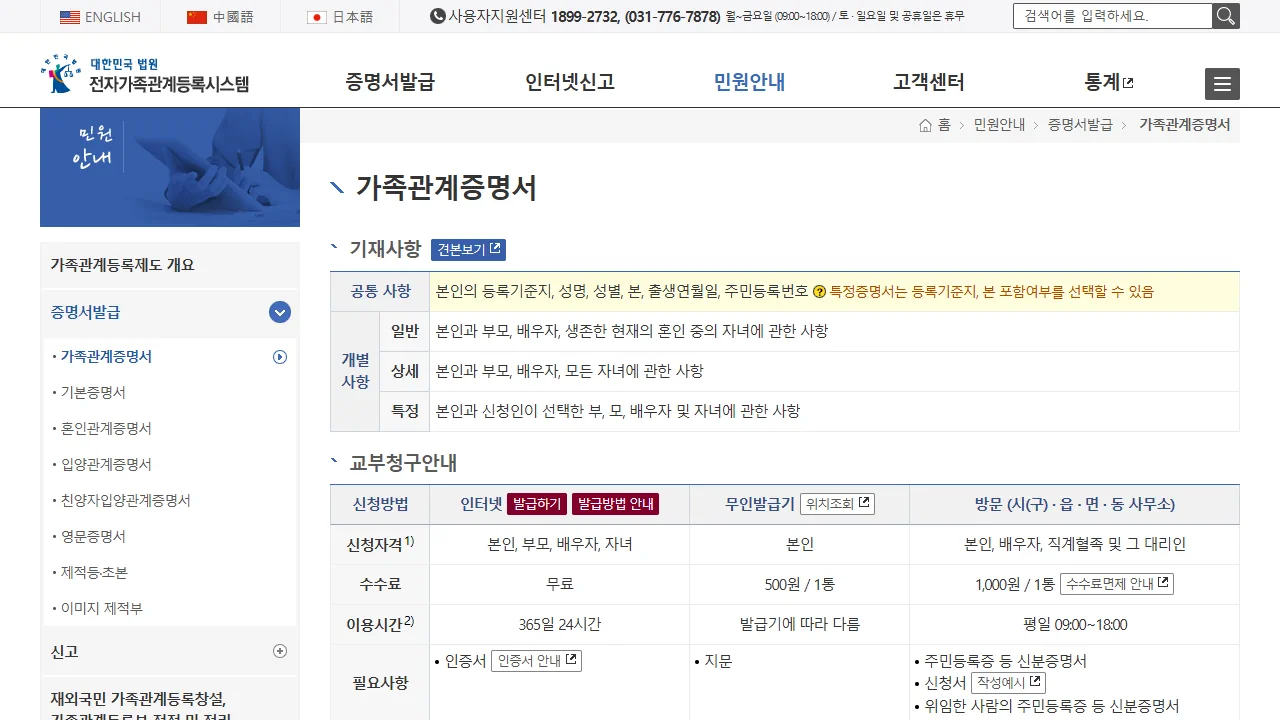Click 500원 / 1통 fee cell
The width and height of the screenshot is (1280, 720).
point(799,584)
